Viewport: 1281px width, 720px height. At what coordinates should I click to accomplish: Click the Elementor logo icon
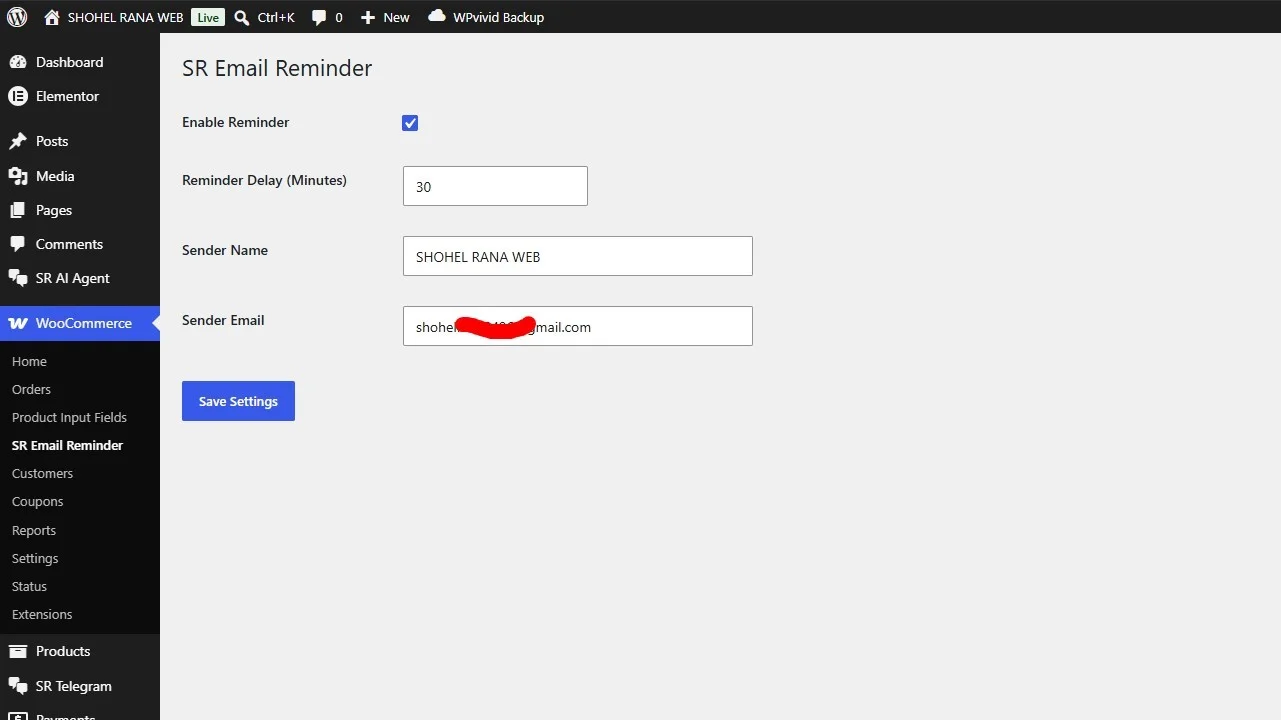(x=17, y=96)
